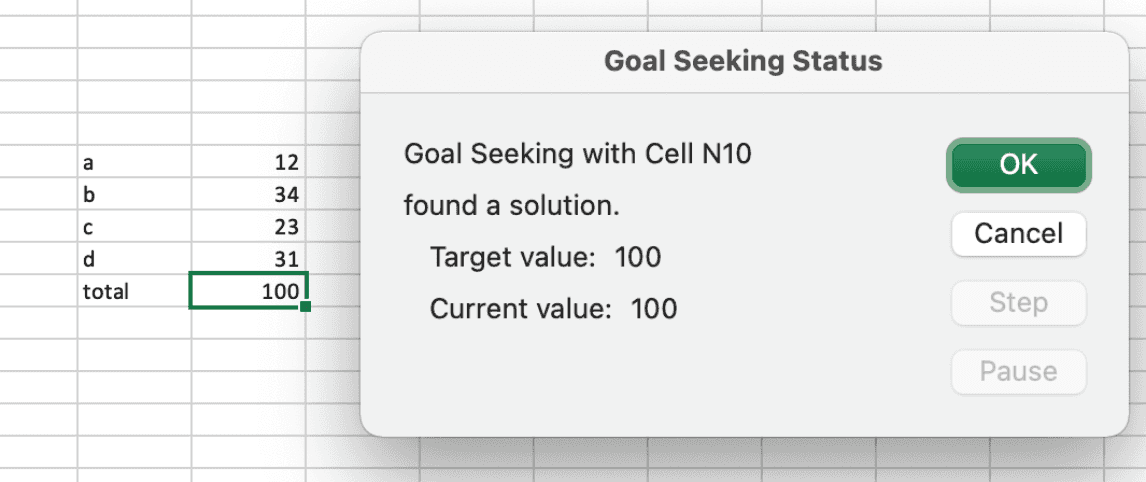Click the "found a solution." text

[511, 206]
